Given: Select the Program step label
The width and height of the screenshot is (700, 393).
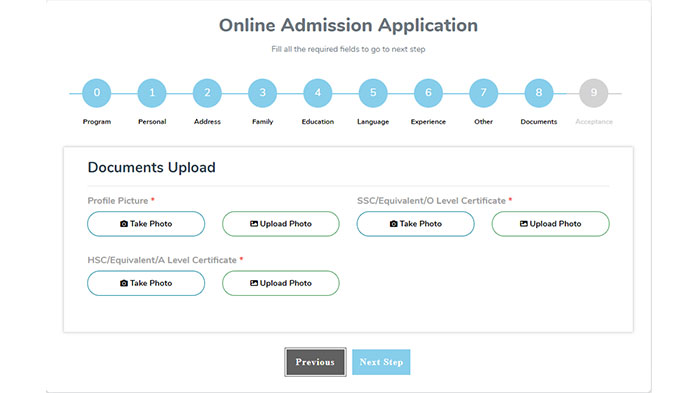Looking at the screenshot, I should [x=97, y=121].
